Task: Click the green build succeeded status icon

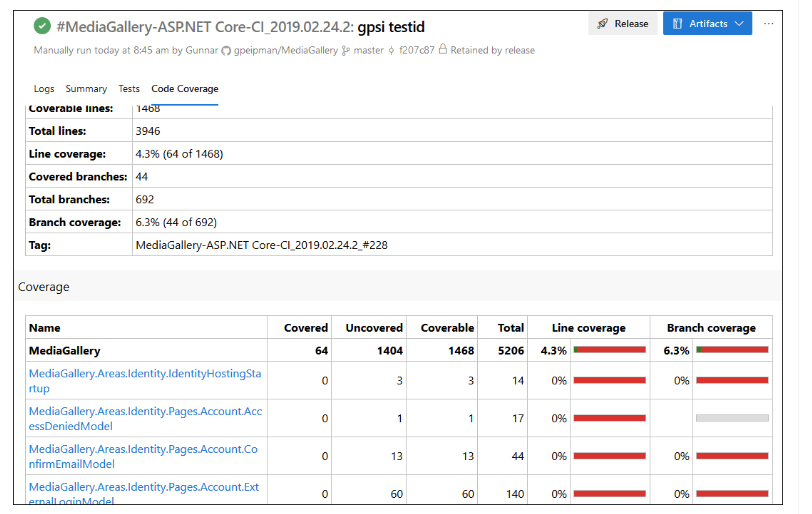Action: 42,26
